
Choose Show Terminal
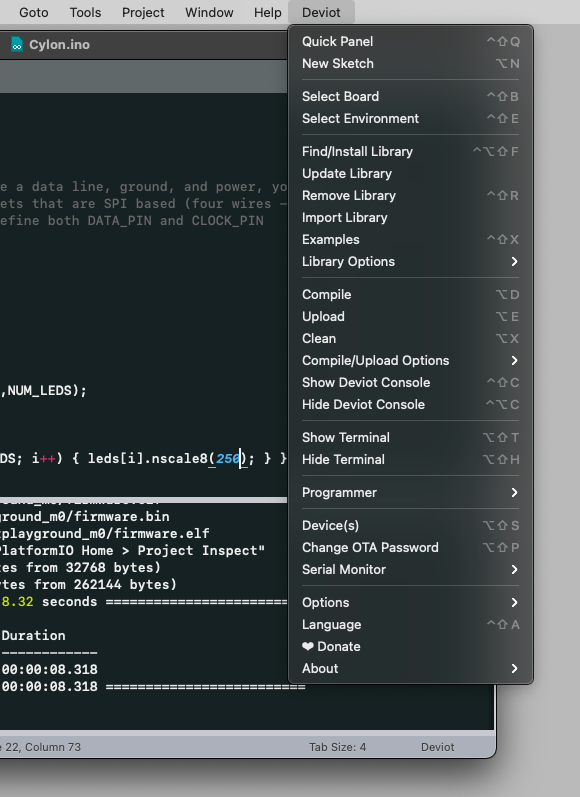pyautogui.click(x=410, y=438)
